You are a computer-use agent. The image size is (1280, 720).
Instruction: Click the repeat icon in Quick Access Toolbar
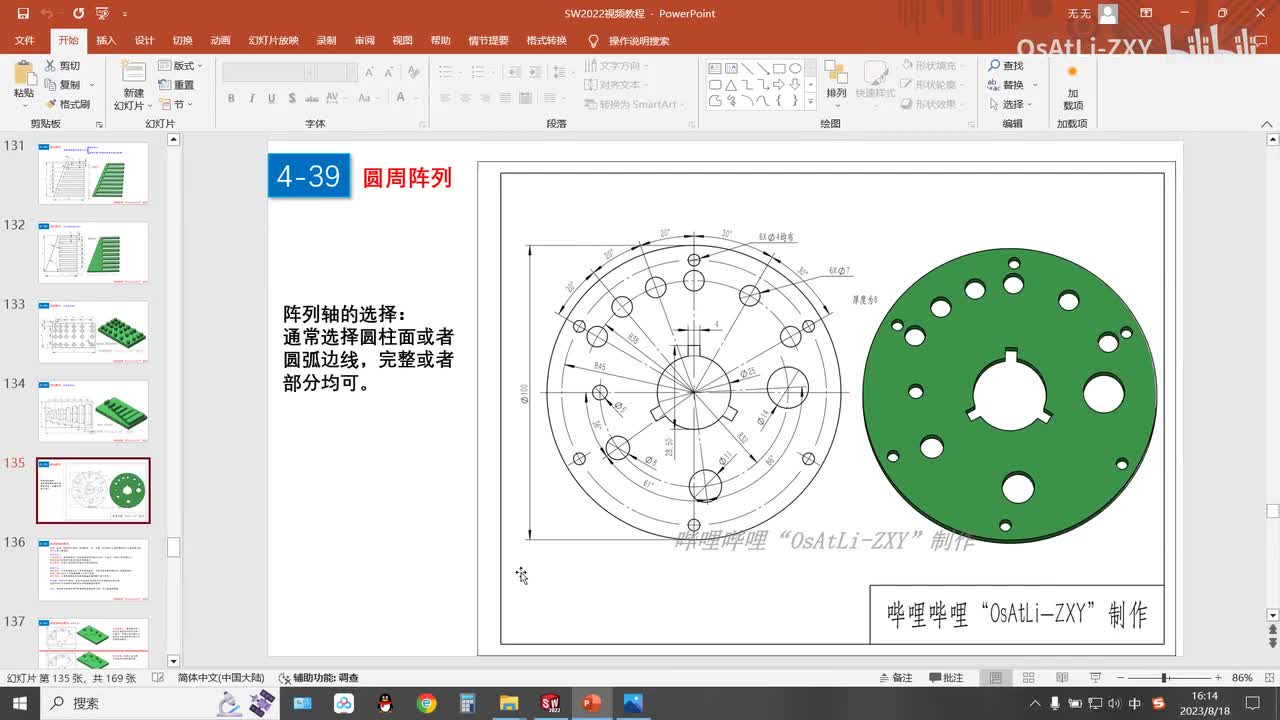click(79, 14)
